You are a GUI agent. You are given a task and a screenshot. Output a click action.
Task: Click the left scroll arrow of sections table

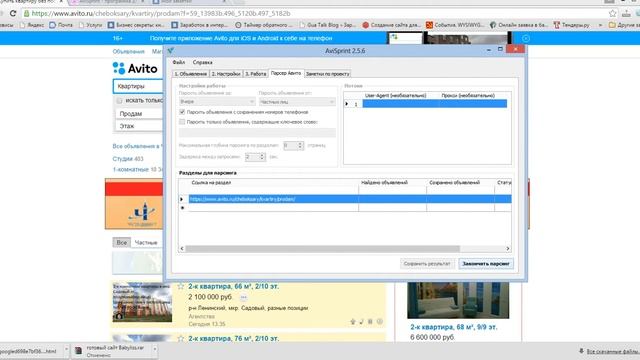tap(182, 248)
